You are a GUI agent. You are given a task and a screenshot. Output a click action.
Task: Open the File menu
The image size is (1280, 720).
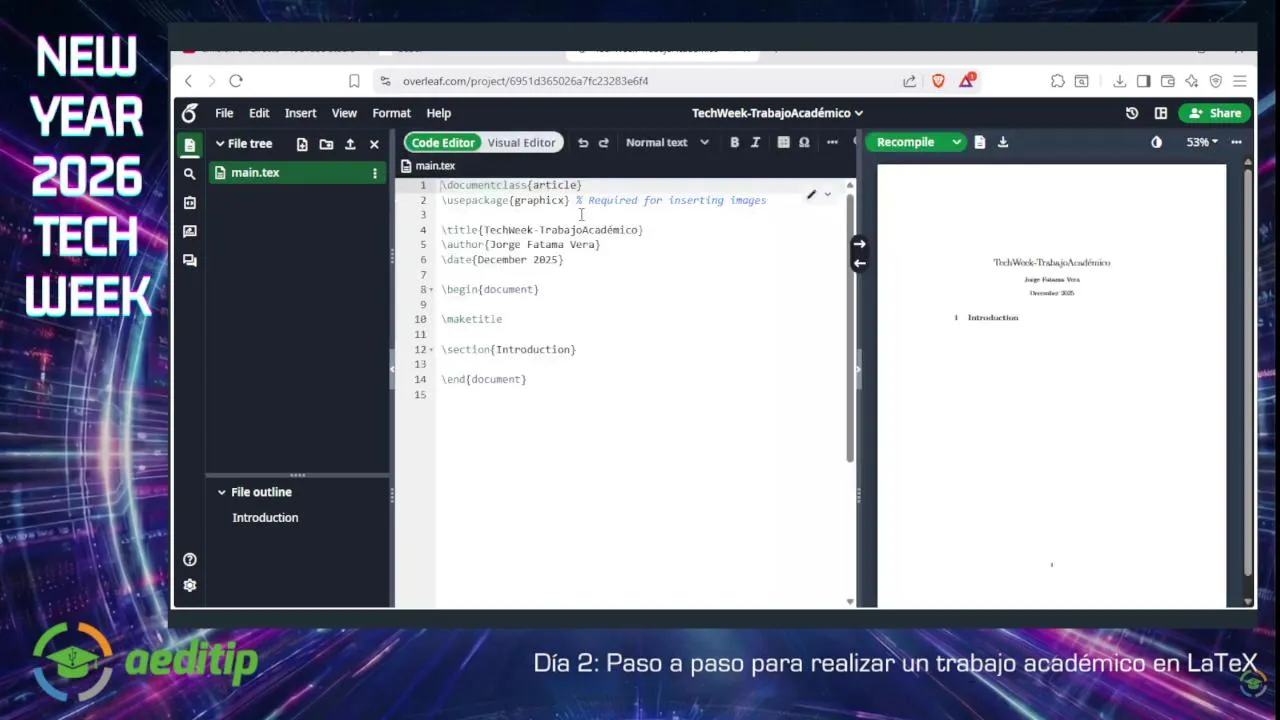tap(224, 113)
